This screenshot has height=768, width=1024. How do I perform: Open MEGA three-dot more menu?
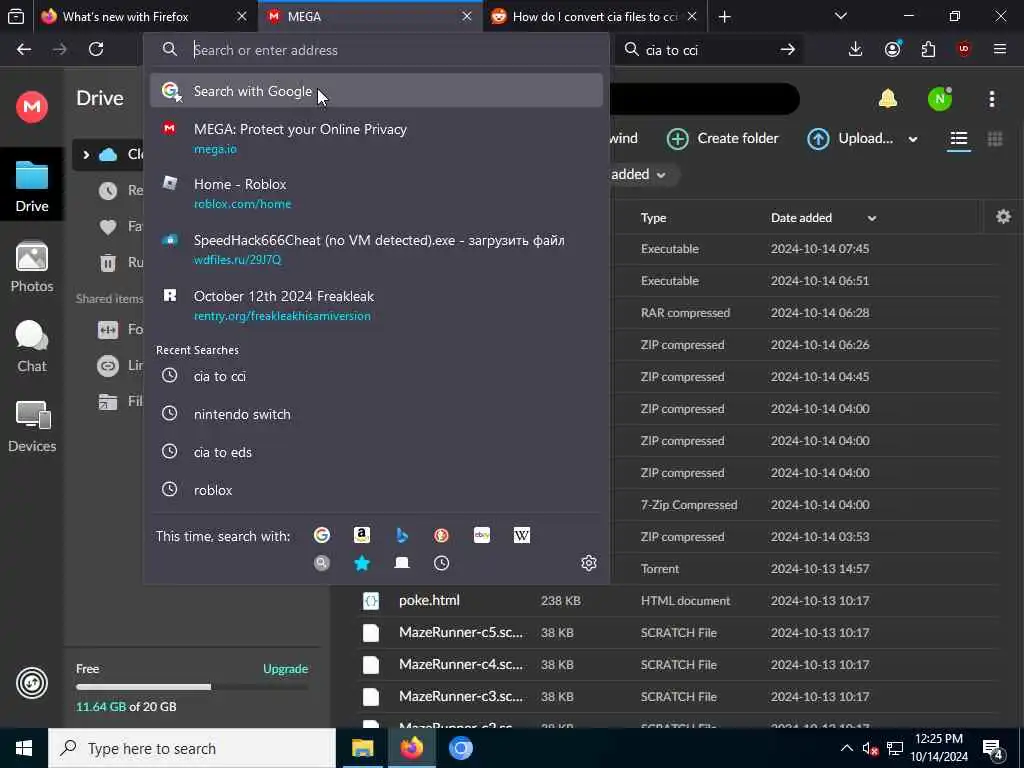992,99
